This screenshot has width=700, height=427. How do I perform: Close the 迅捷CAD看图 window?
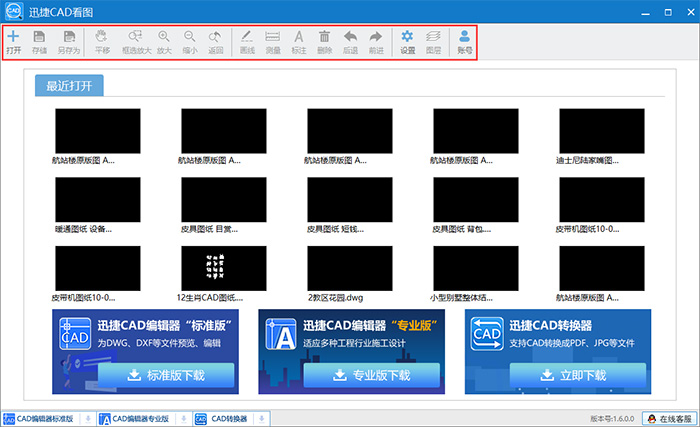coord(691,13)
